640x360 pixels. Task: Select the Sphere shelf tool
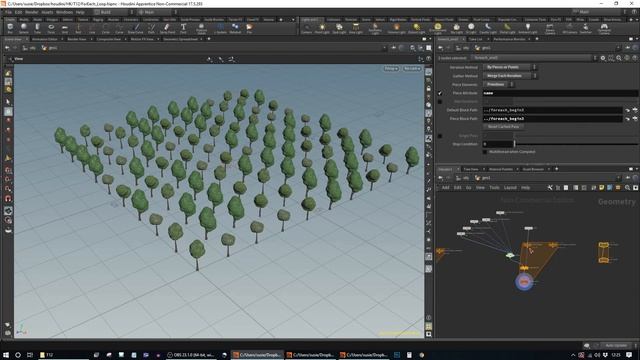pyautogui.click(x=24, y=28)
